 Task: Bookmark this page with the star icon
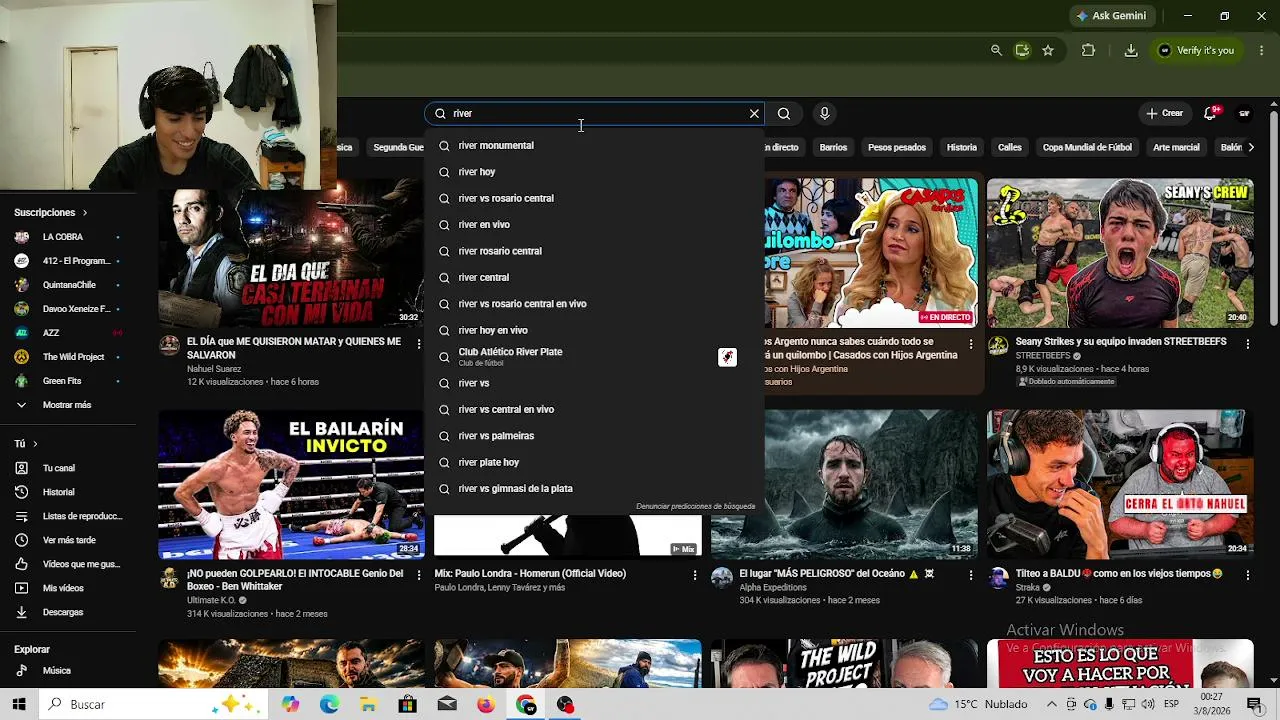point(1048,50)
